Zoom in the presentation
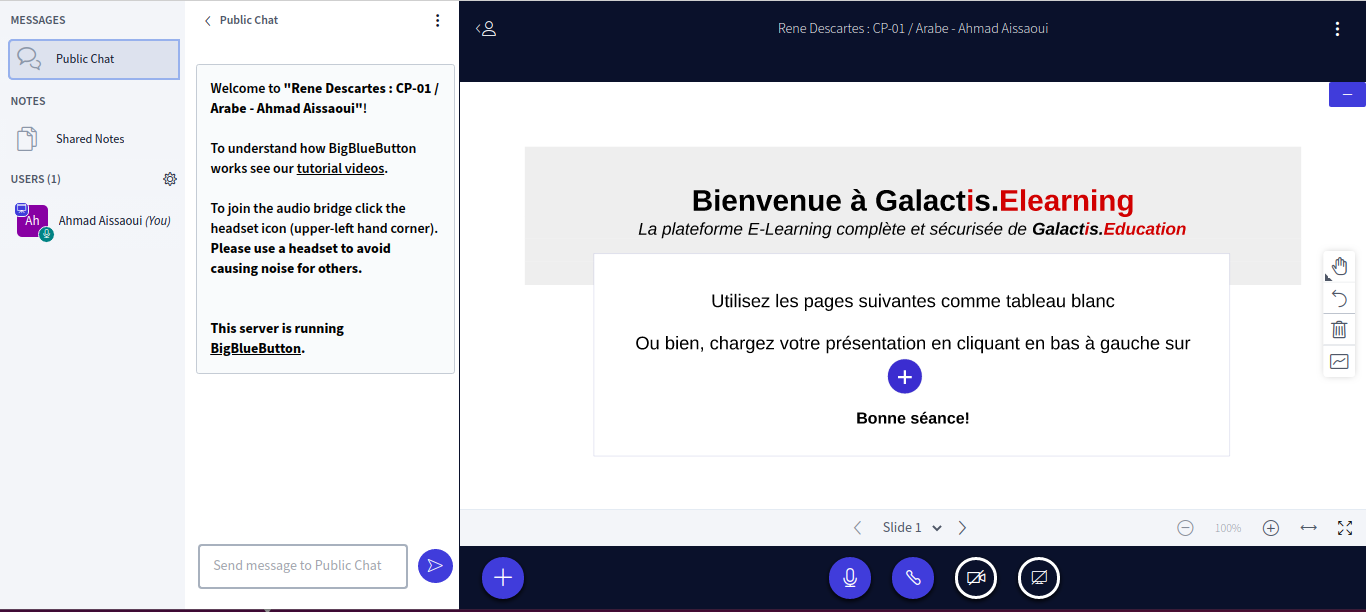1366x612 pixels. click(x=1271, y=528)
